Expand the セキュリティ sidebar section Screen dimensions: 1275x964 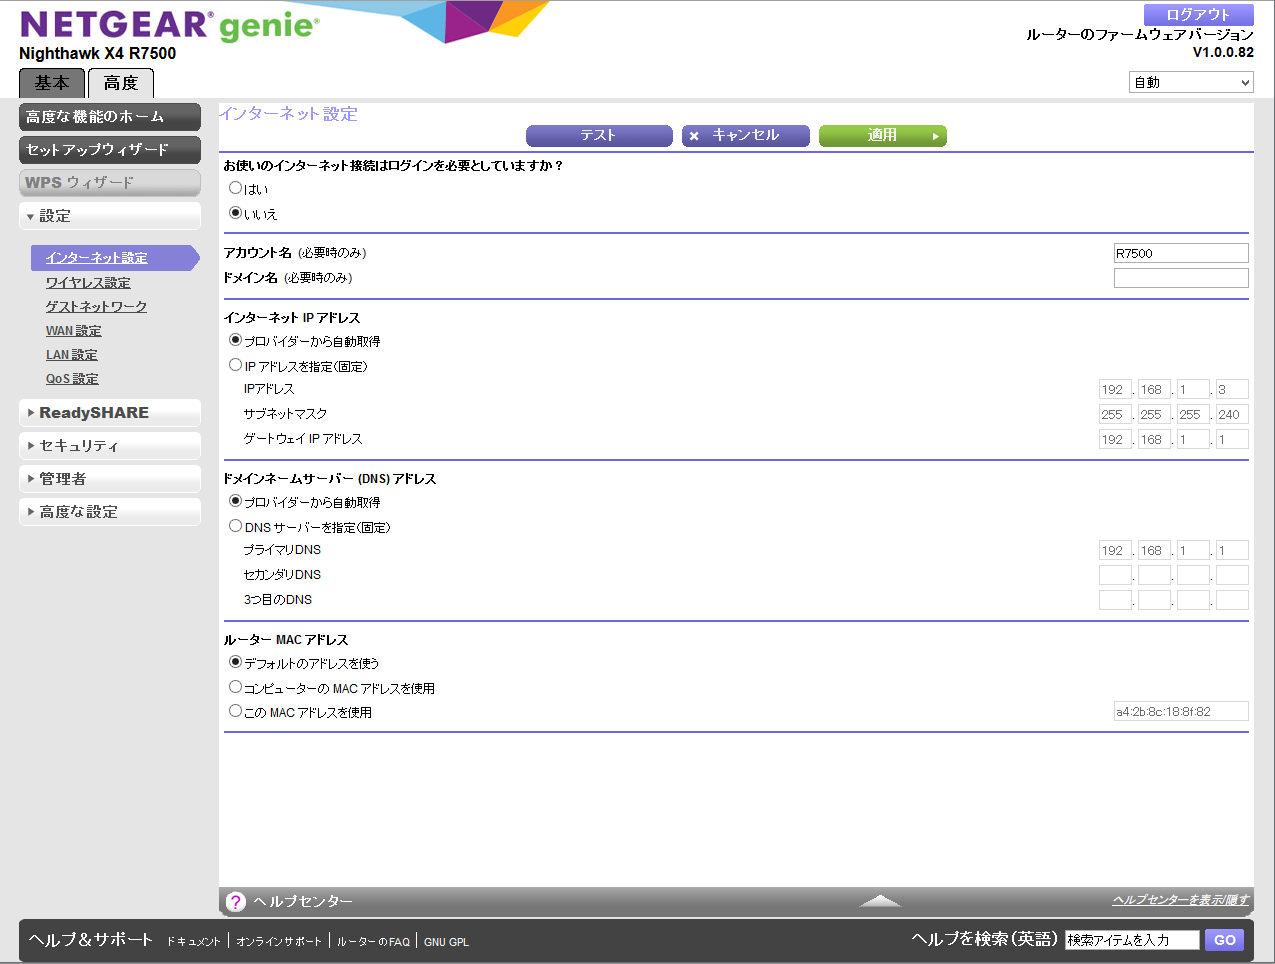110,446
